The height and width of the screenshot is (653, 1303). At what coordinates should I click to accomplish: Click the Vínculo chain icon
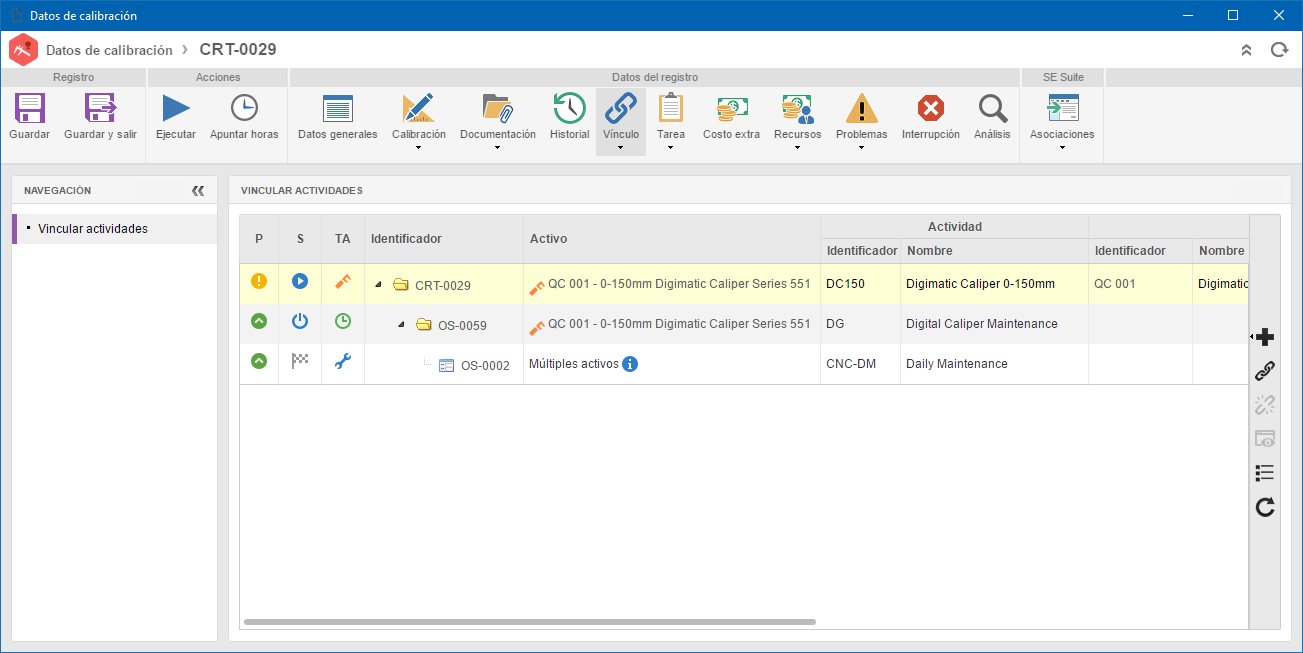(x=621, y=108)
